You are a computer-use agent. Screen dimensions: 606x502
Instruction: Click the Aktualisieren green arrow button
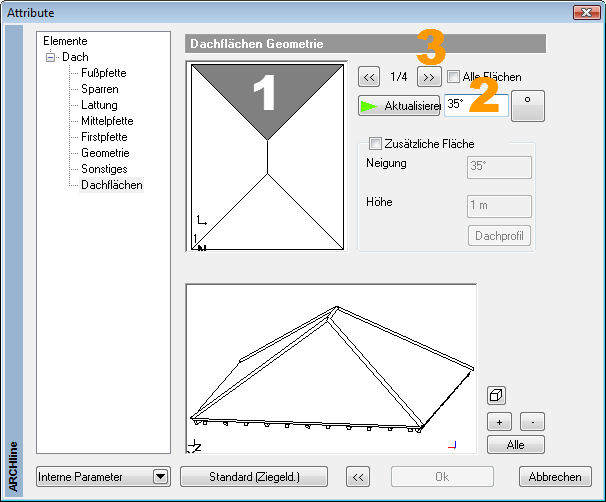click(399, 105)
